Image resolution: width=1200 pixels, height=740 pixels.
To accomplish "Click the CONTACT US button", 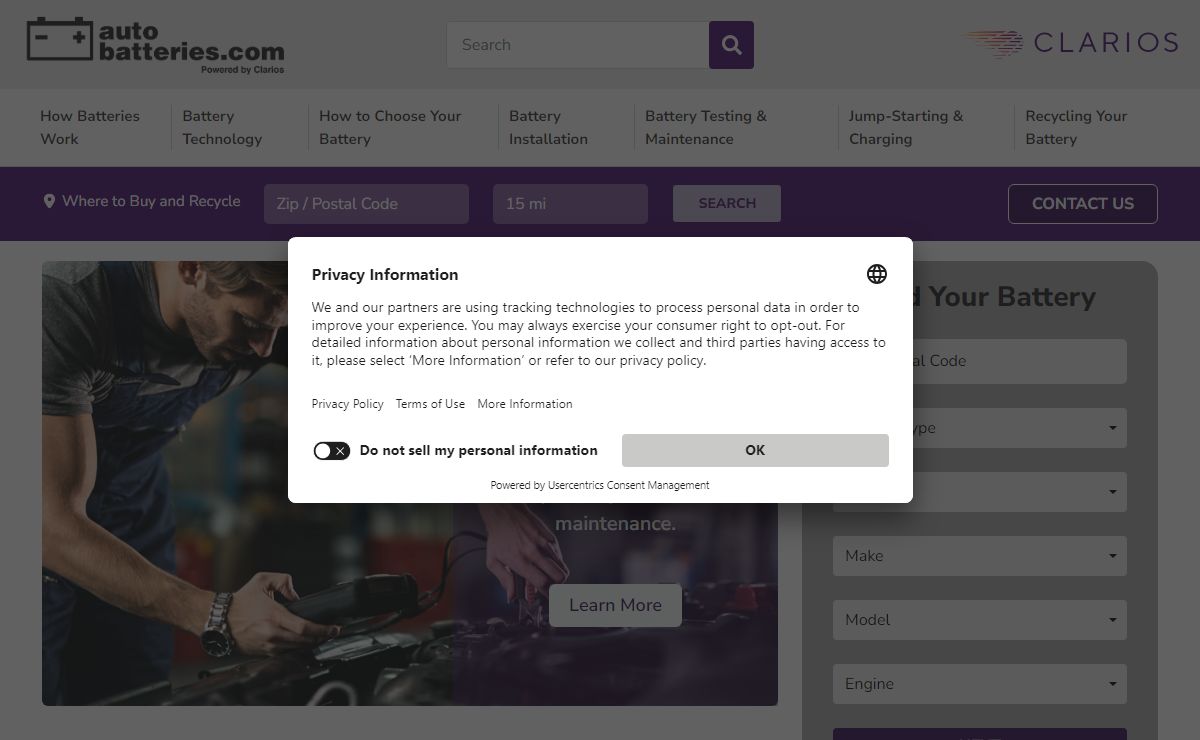I will [x=1083, y=204].
